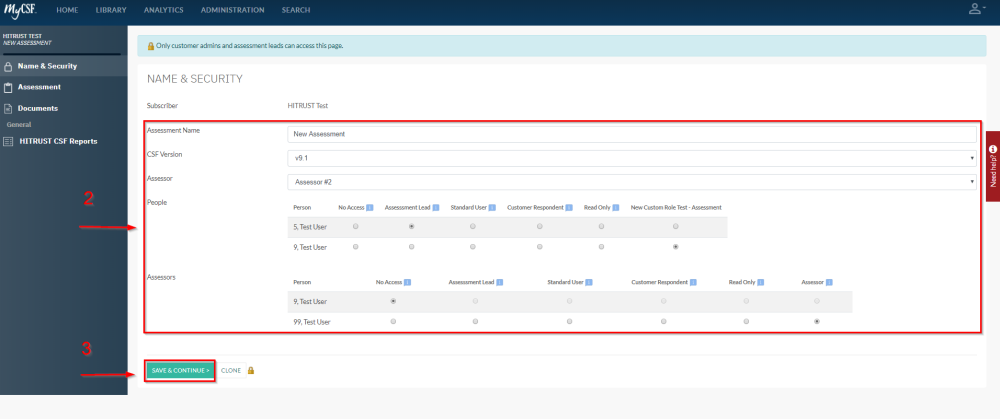This screenshot has width=1000, height=419.
Task: Click info icon beside Assessment Lead in People table
Action: 436,208
